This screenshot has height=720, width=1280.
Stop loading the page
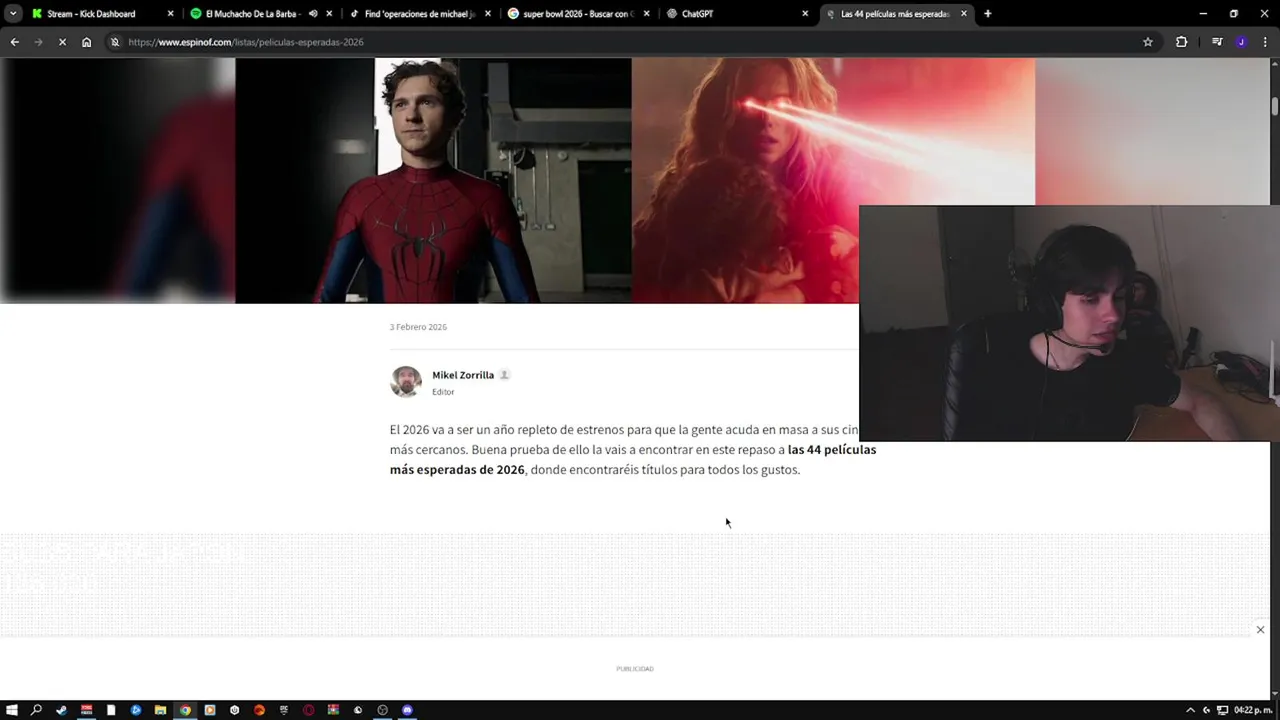pyautogui.click(x=62, y=42)
